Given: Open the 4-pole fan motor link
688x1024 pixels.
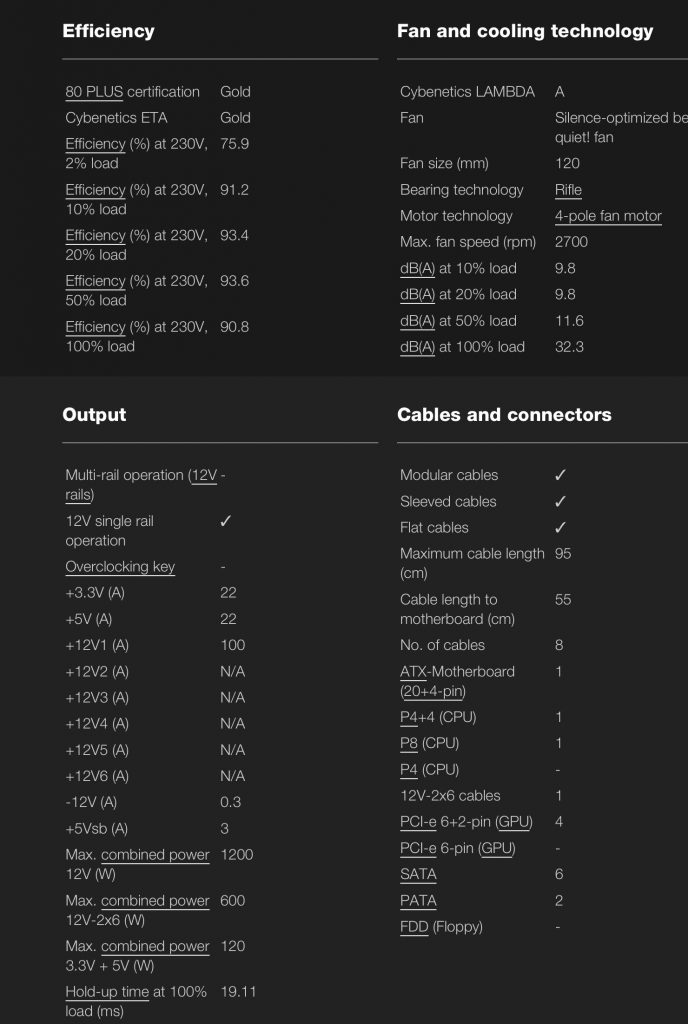Looking at the screenshot, I should tap(608, 216).
